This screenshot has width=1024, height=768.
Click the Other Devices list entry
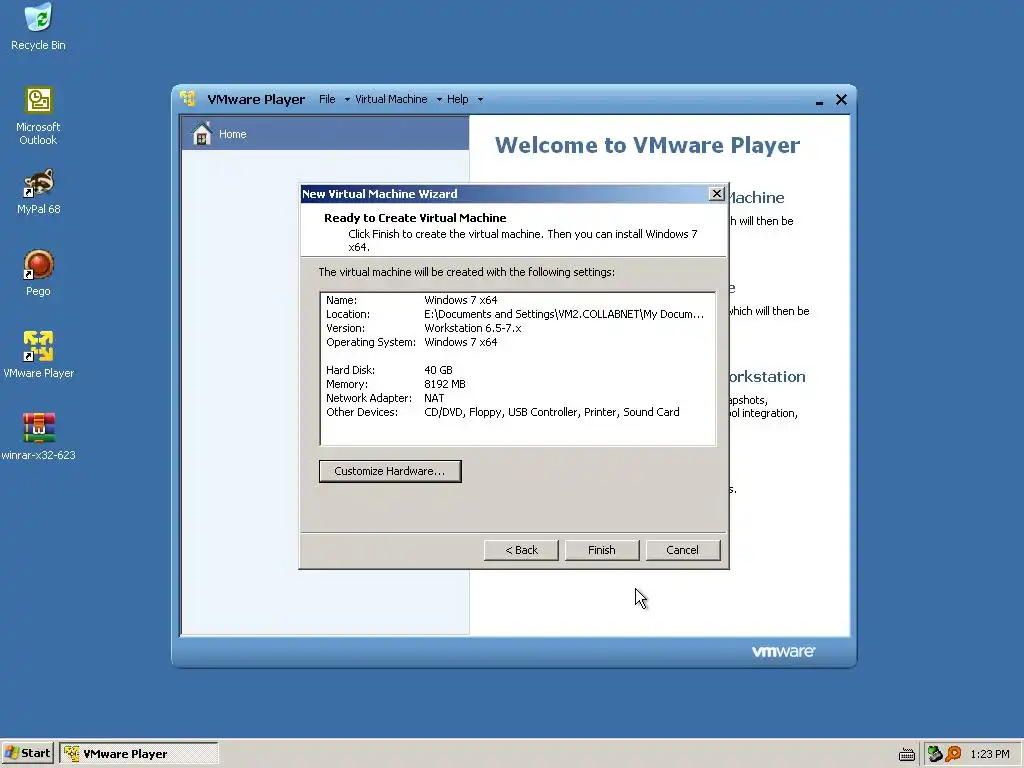tap(552, 412)
